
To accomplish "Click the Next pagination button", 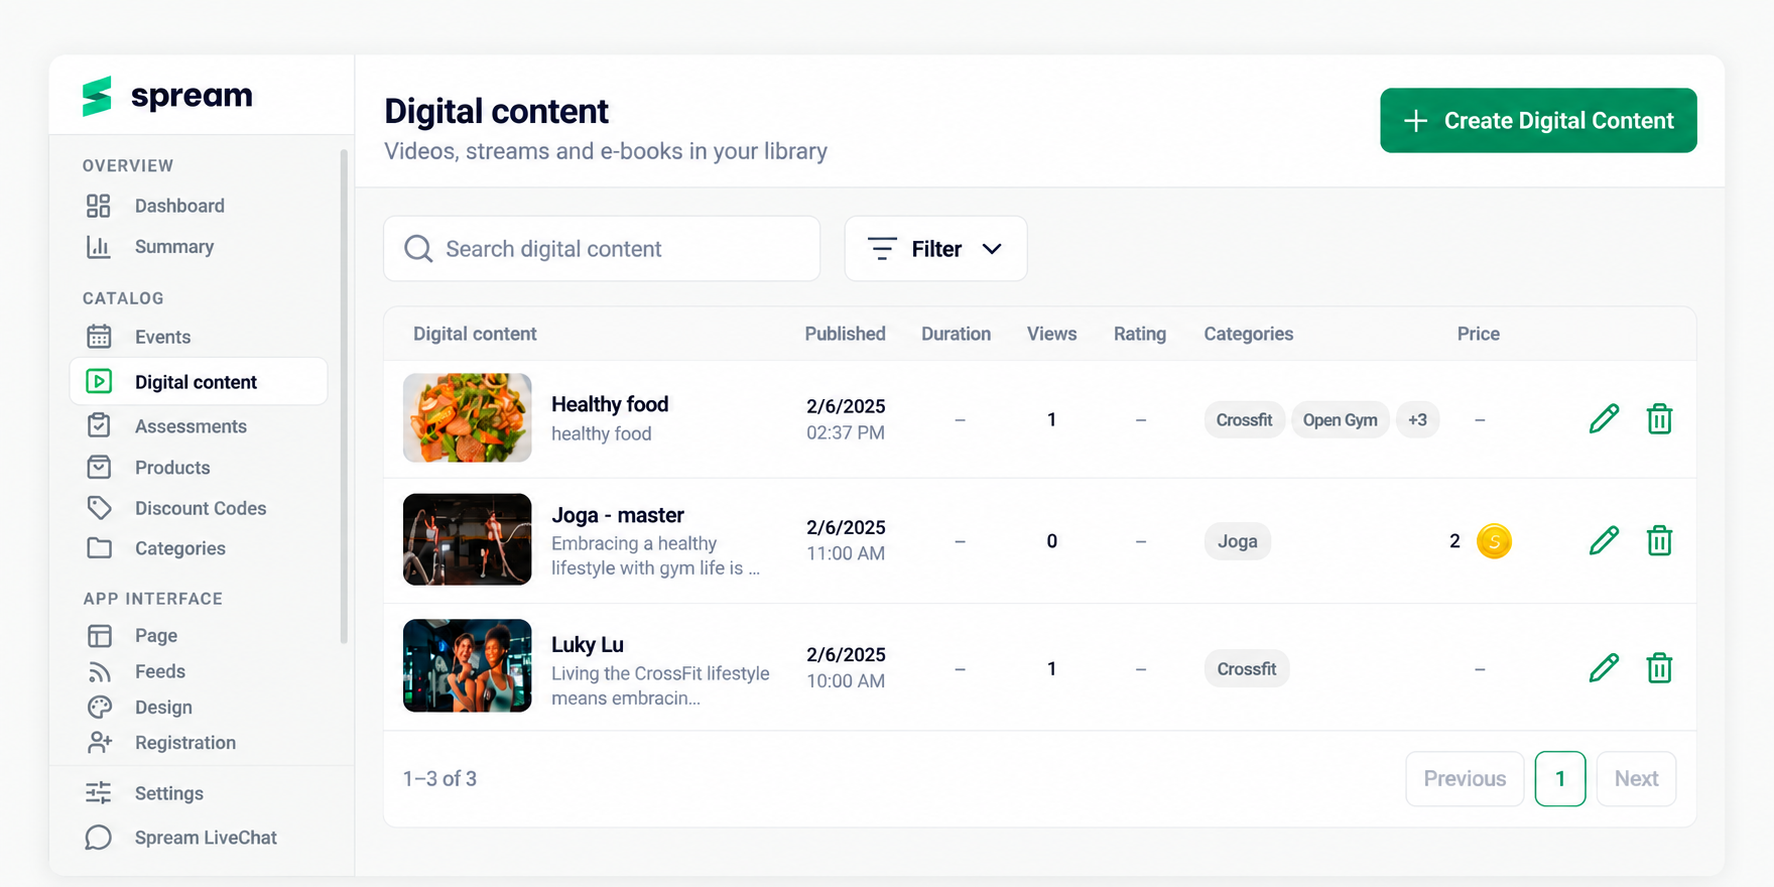I will [1636, 779].
